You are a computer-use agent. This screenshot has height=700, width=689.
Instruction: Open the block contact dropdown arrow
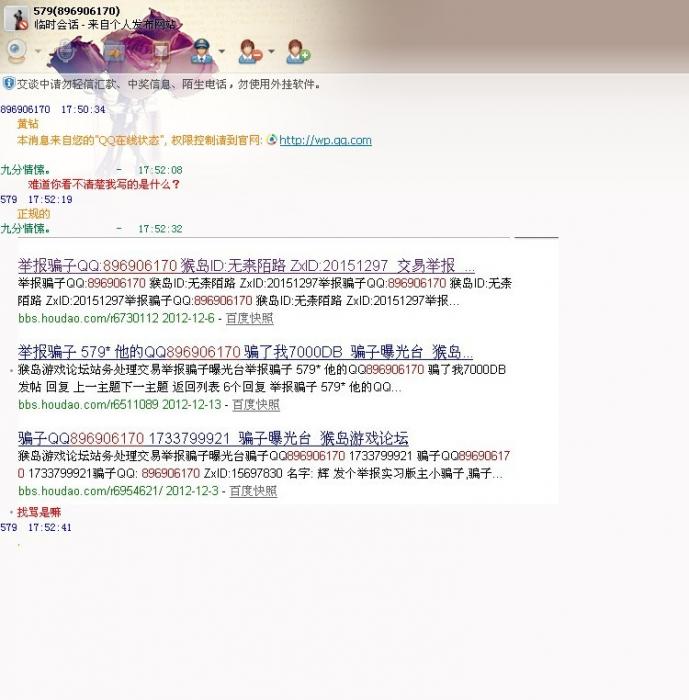pos(271,51)
